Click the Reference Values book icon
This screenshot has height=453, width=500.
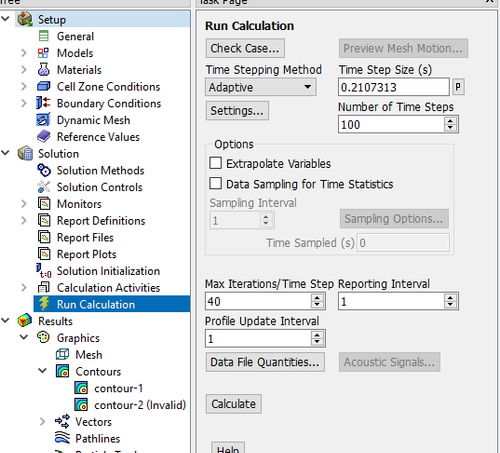point(44,136)
